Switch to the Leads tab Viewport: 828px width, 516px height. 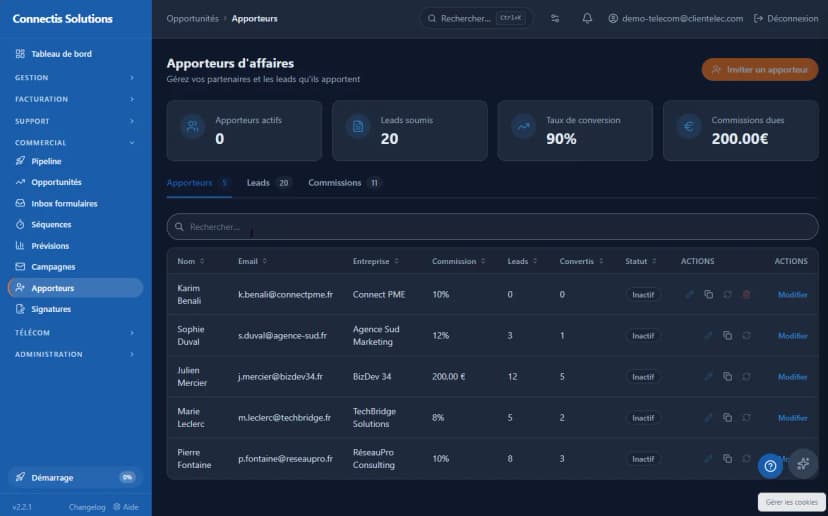tap(269, 183)
